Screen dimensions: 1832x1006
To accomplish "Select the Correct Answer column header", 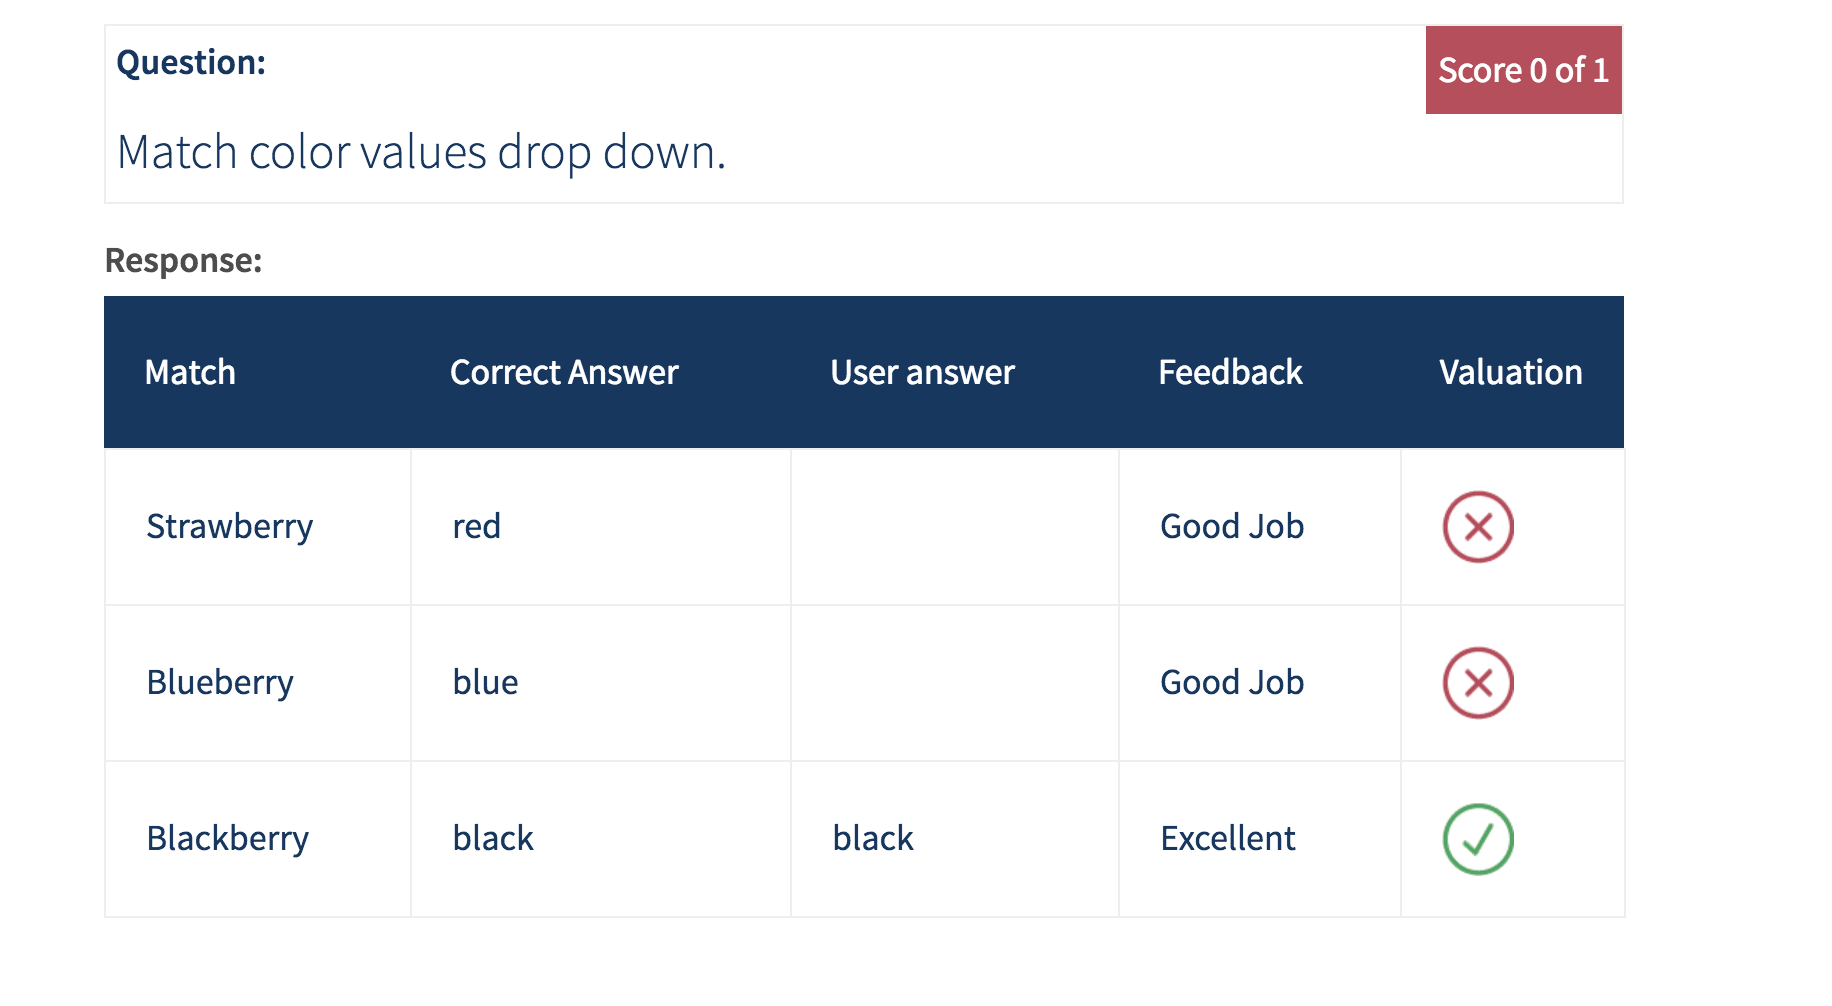I will click(x=564, y=372).
